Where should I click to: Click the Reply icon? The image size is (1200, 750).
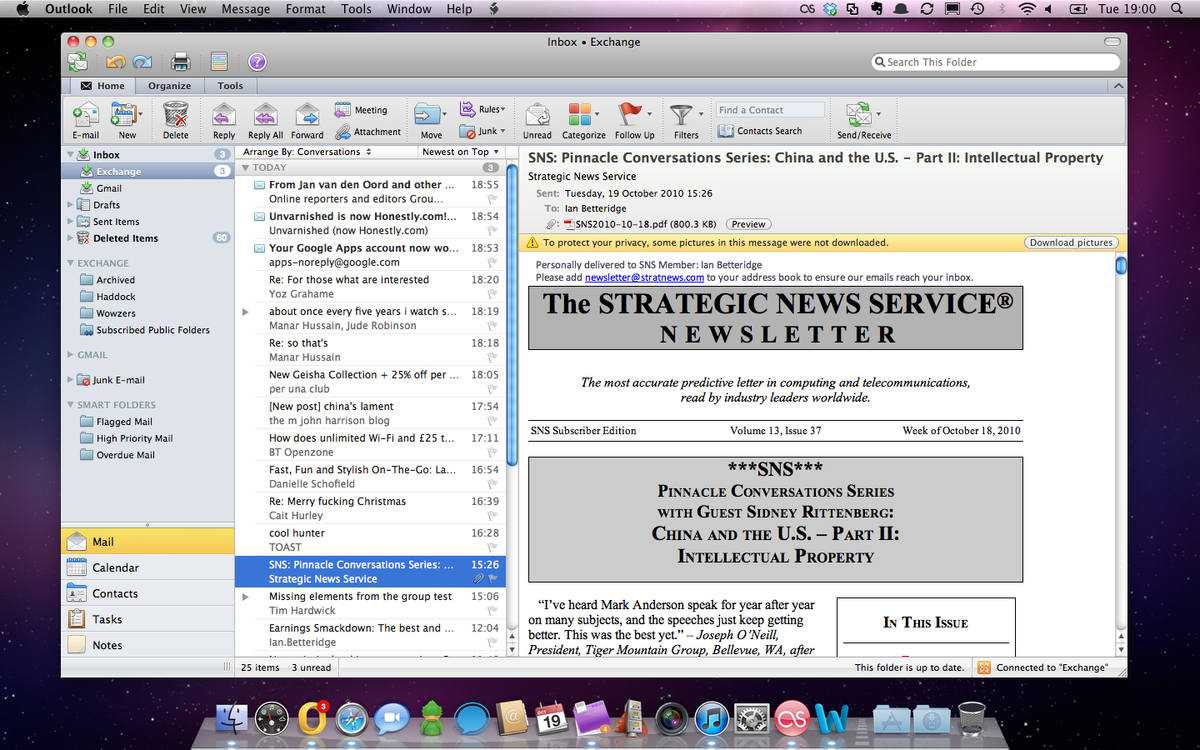(224, 114)
